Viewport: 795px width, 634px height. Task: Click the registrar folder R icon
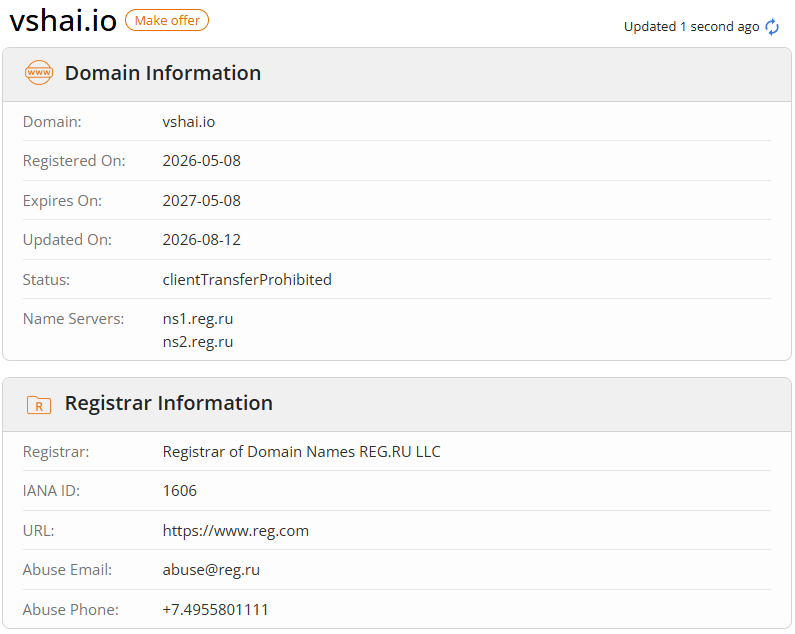(x=39, y=405)
